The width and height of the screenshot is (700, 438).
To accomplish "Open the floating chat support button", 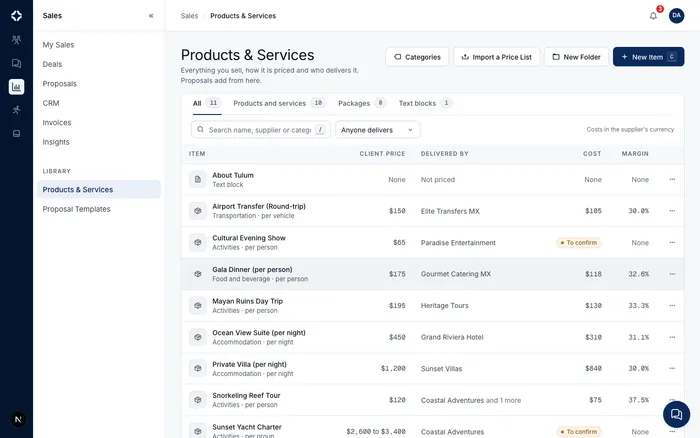I will (676, 414).
